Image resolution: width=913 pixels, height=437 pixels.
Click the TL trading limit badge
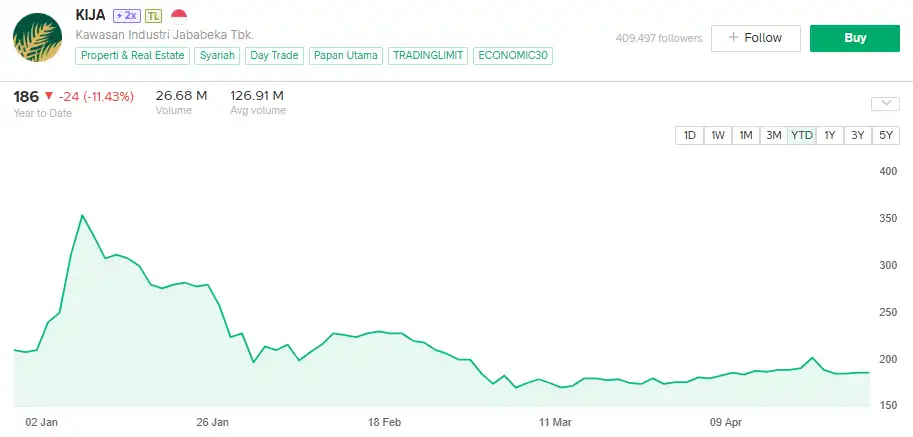click(154, 16)
